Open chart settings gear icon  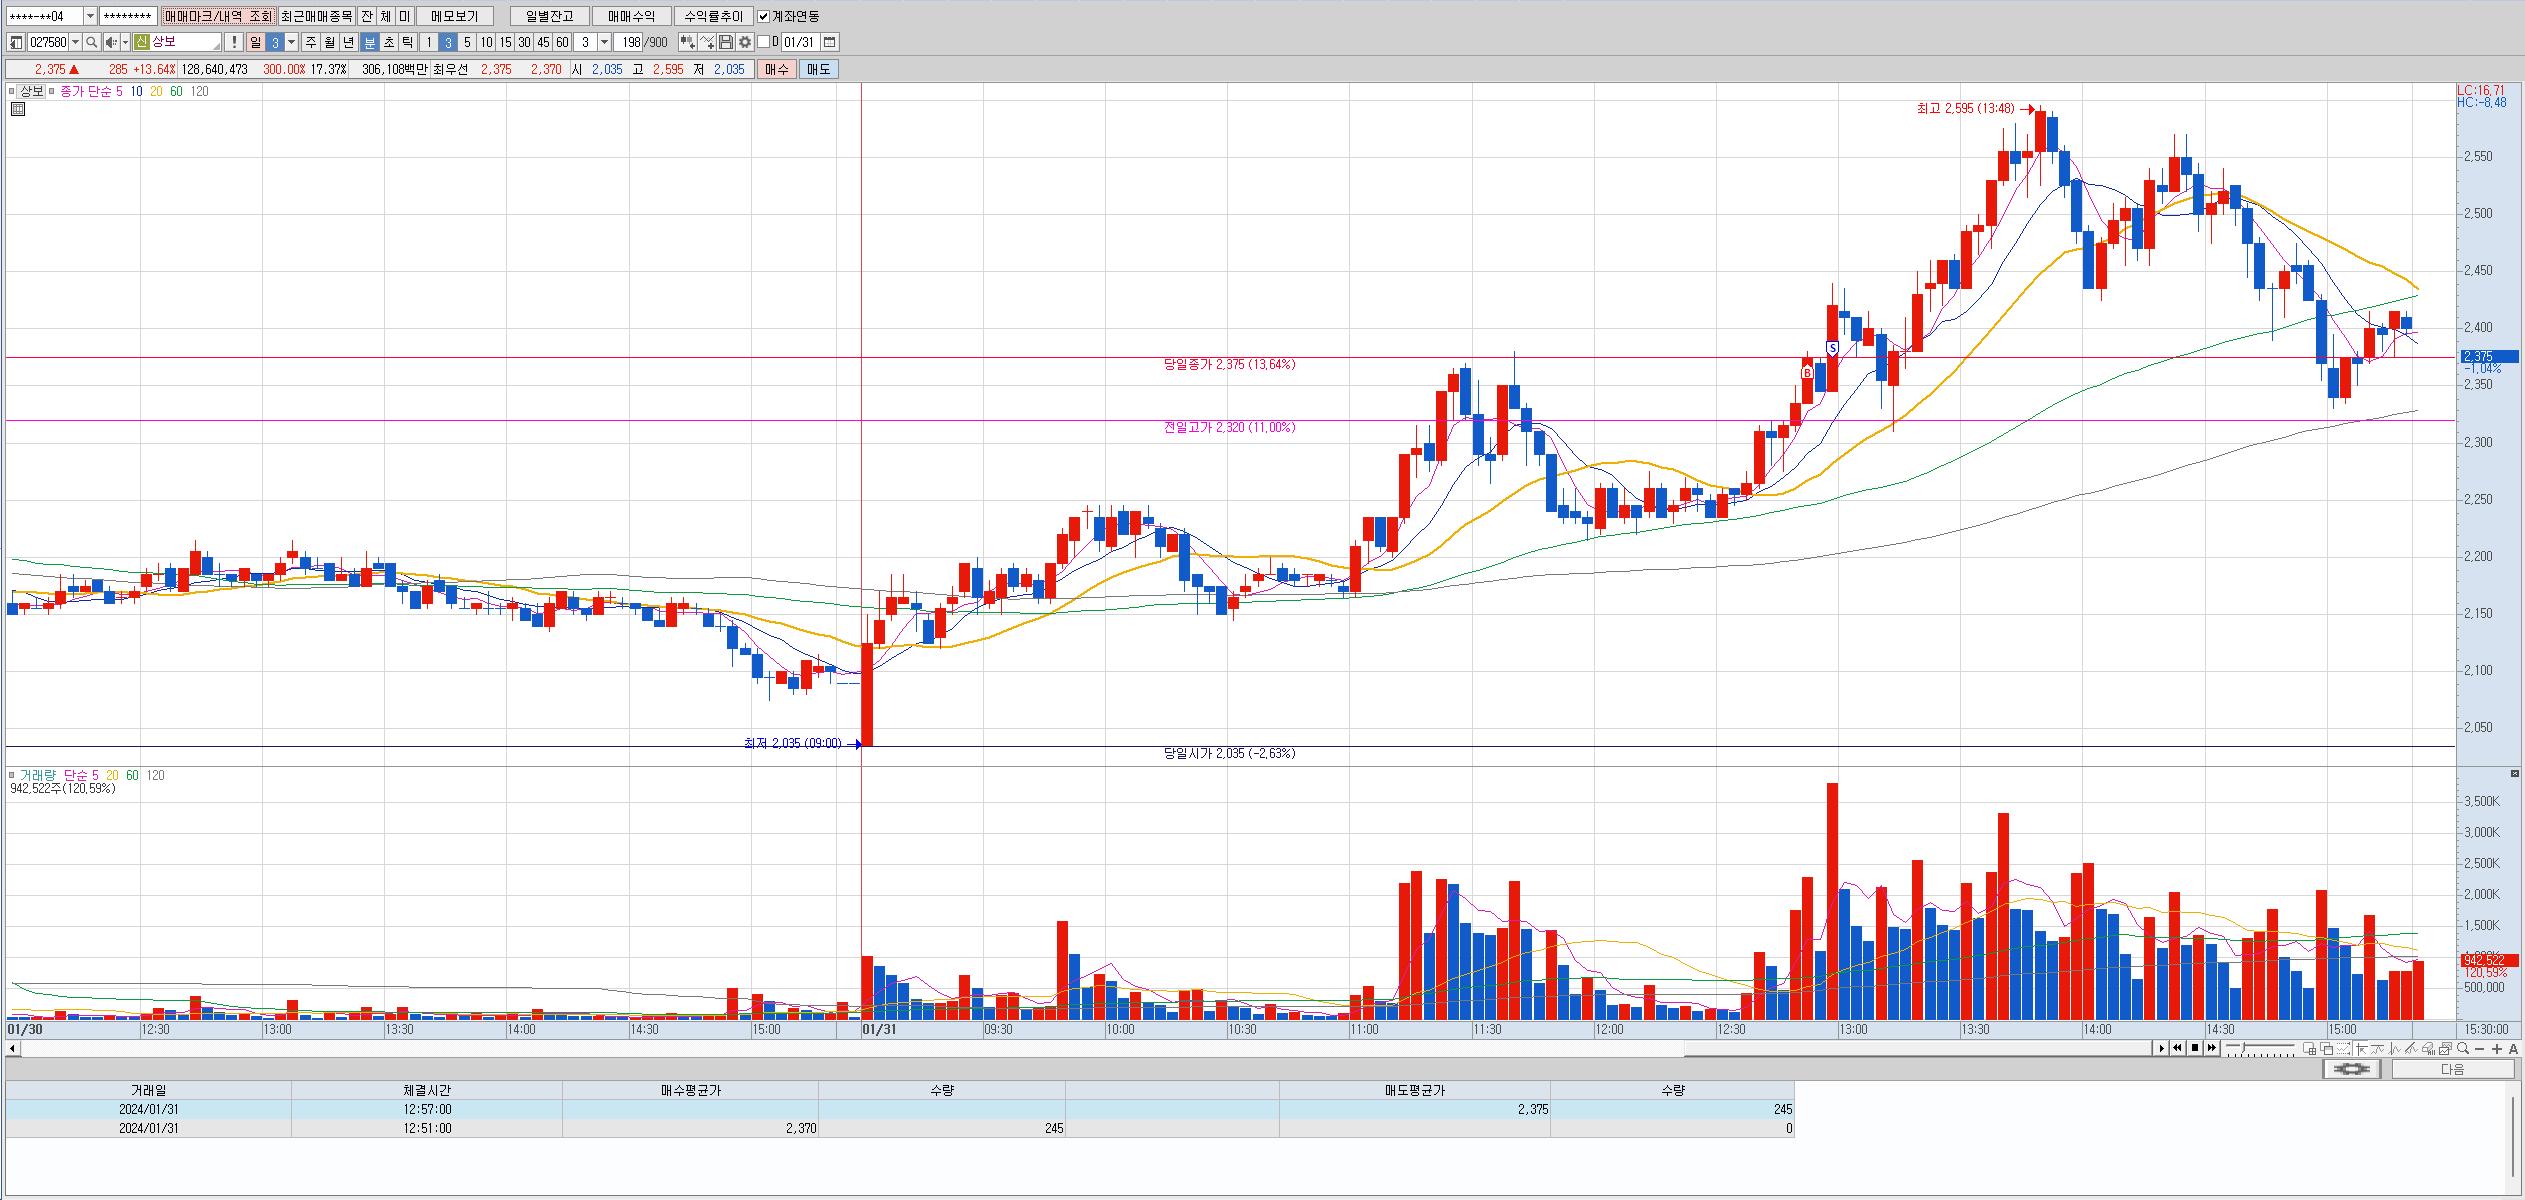tap(745, 42)
